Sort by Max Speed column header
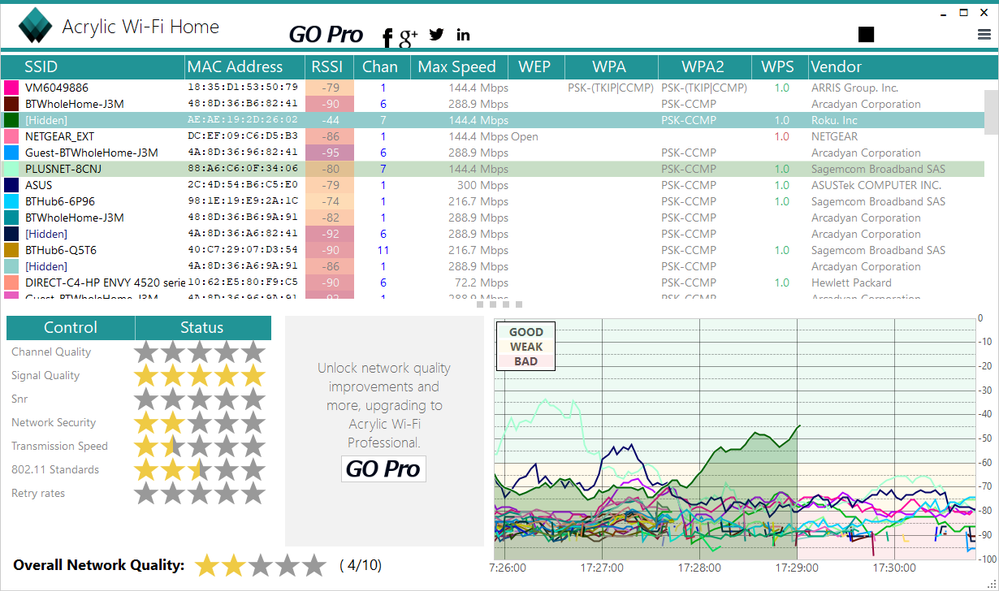The width and height of the screenshot is (999, 591). [456, 67]
